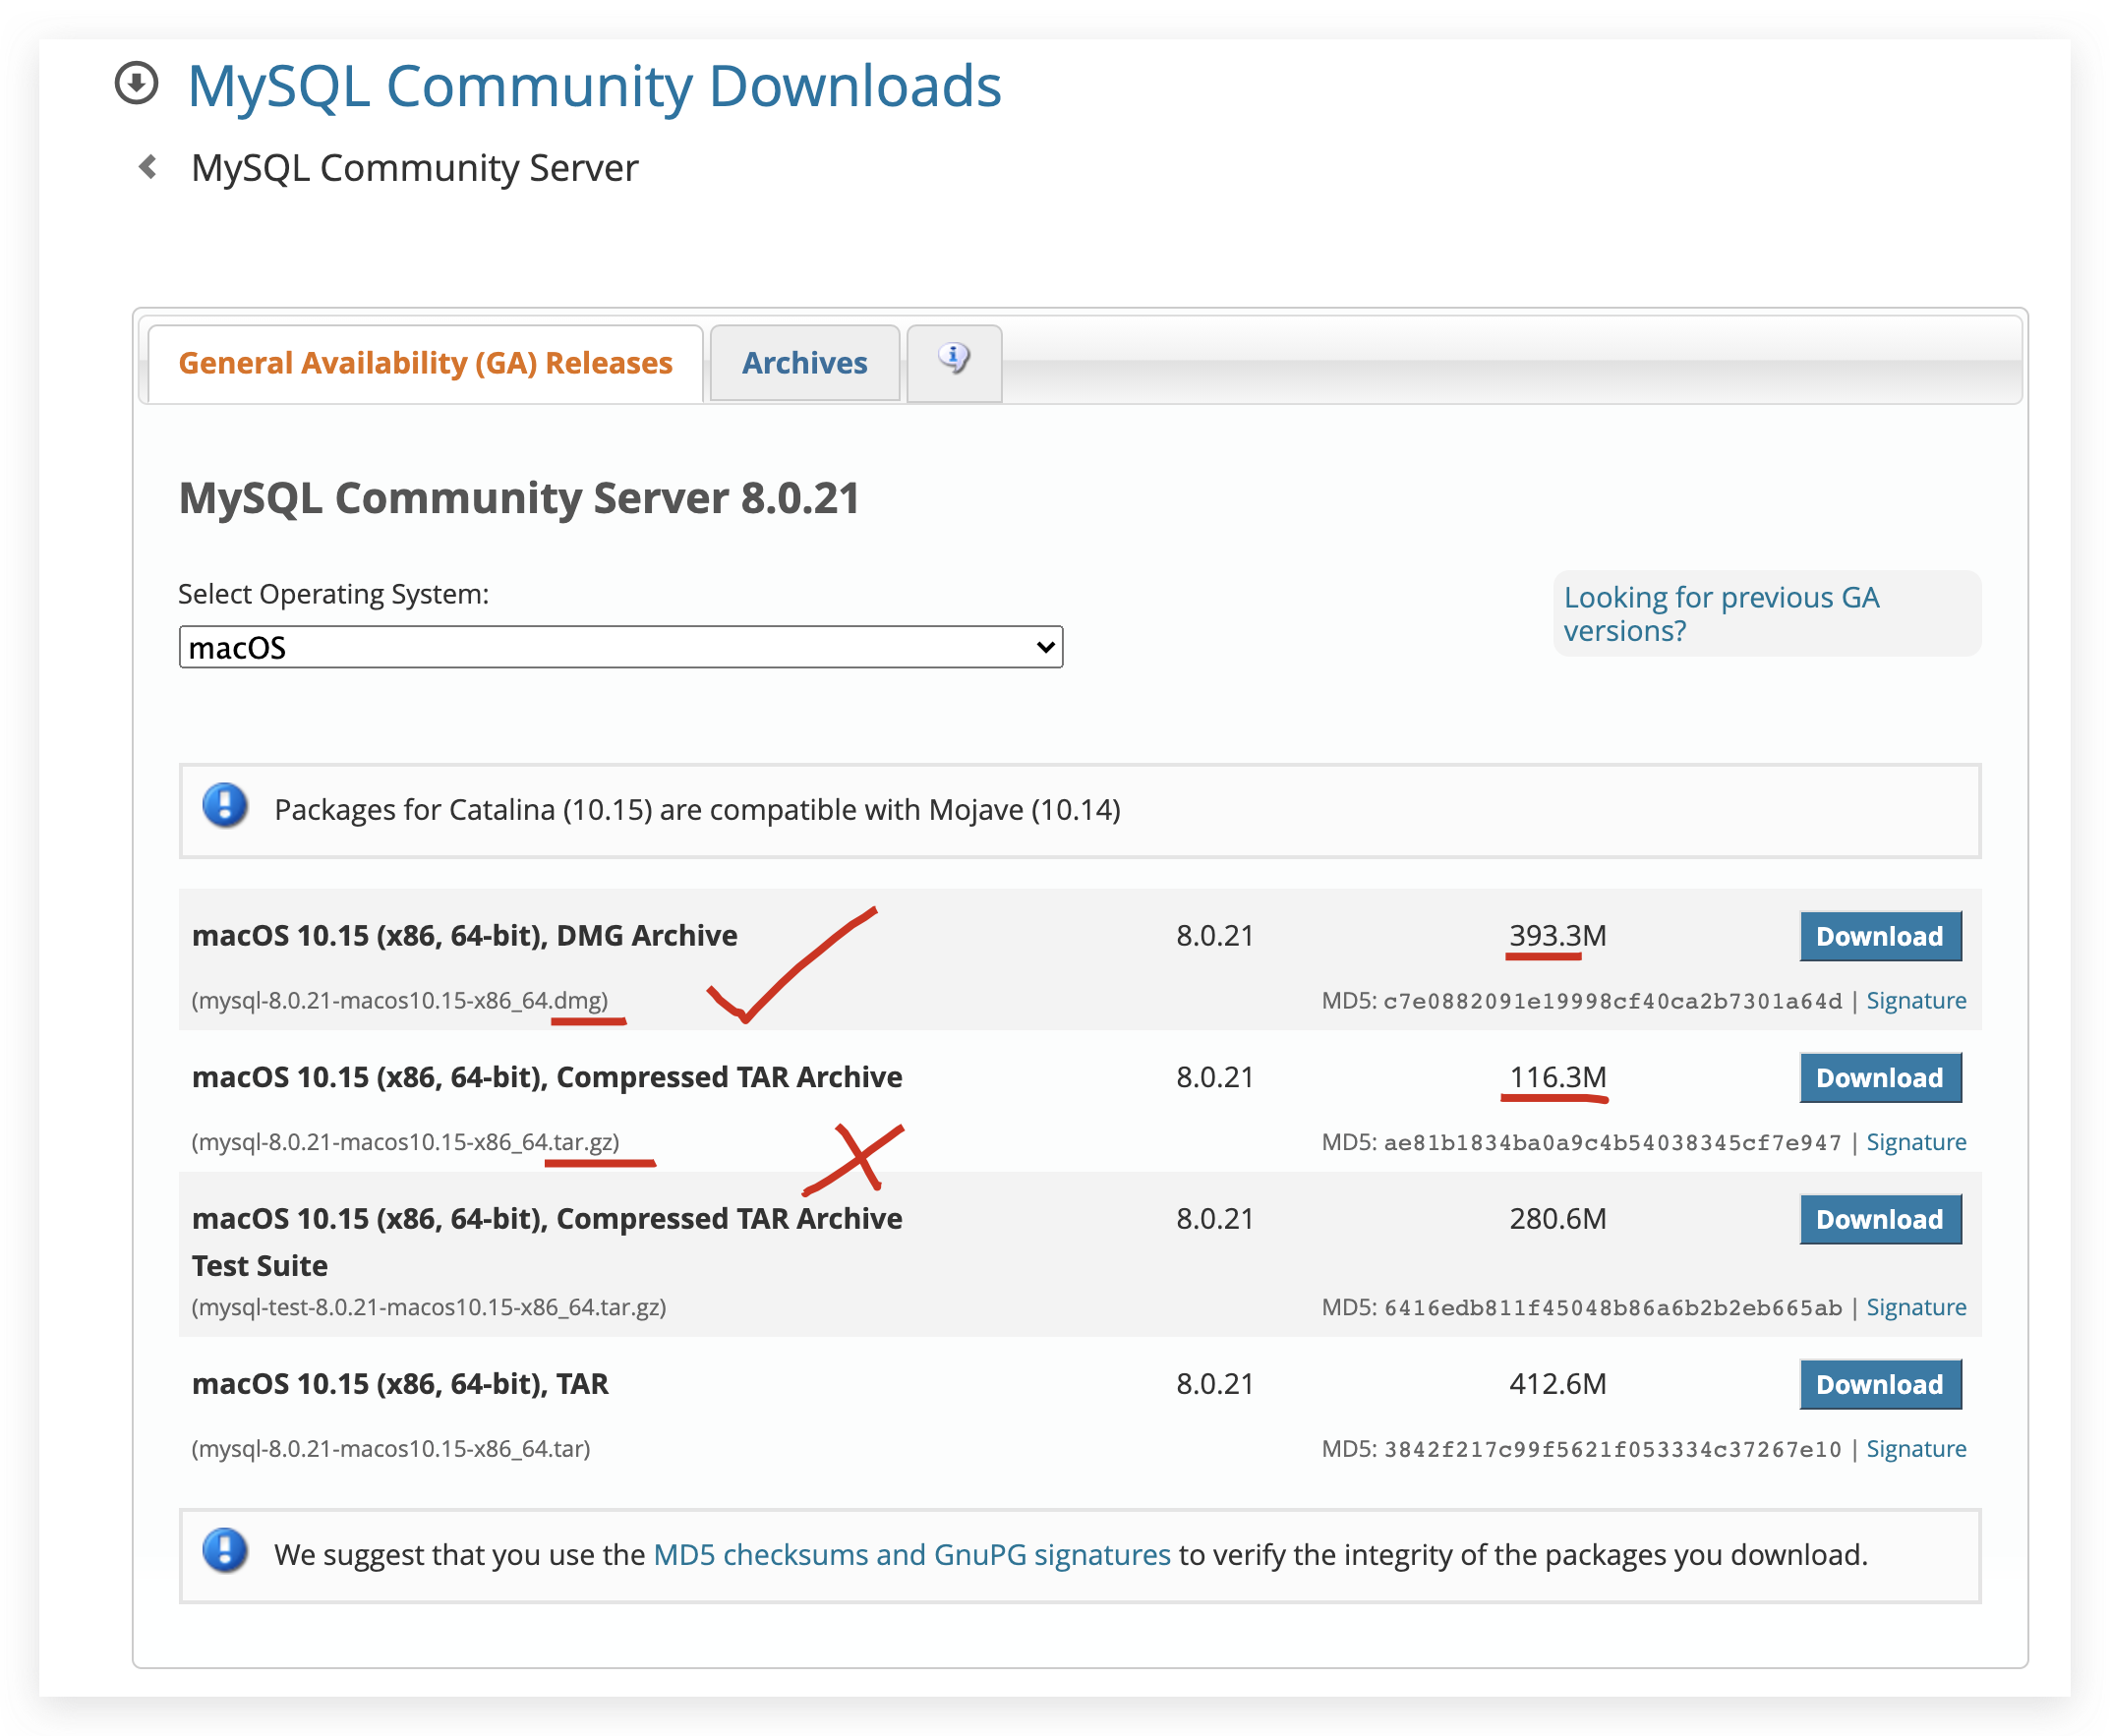2110x1736 pixels.
Task: Select the General Availability (GA) Releases tab
Action: pyautogui.click(x=425, y=363)
